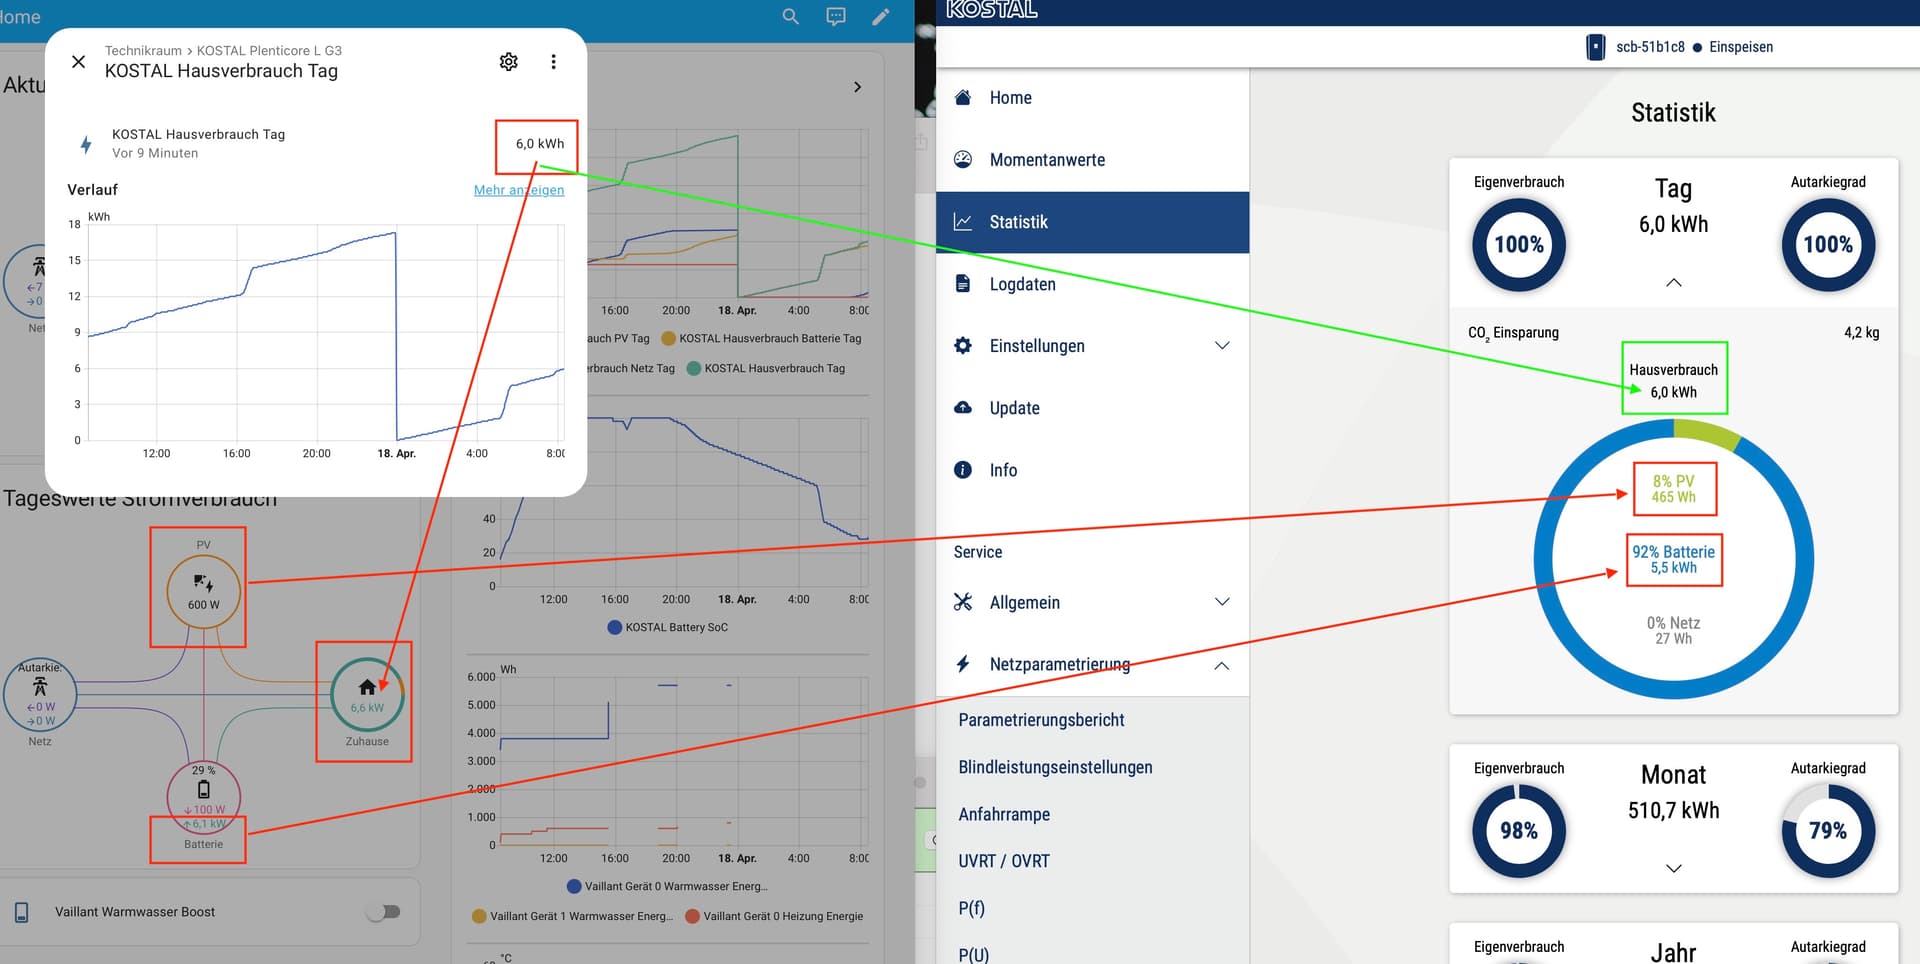Viewport: 1920px width, 964px height.
Task: Toggle the Vaillant Warmwasser Boost switch
Action: 383,912
